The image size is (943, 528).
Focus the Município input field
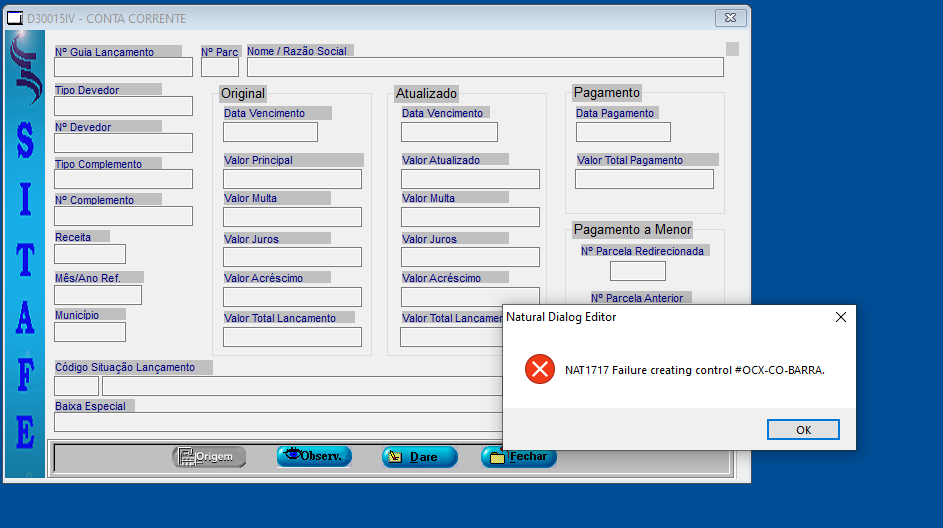[x=90, y=332]
